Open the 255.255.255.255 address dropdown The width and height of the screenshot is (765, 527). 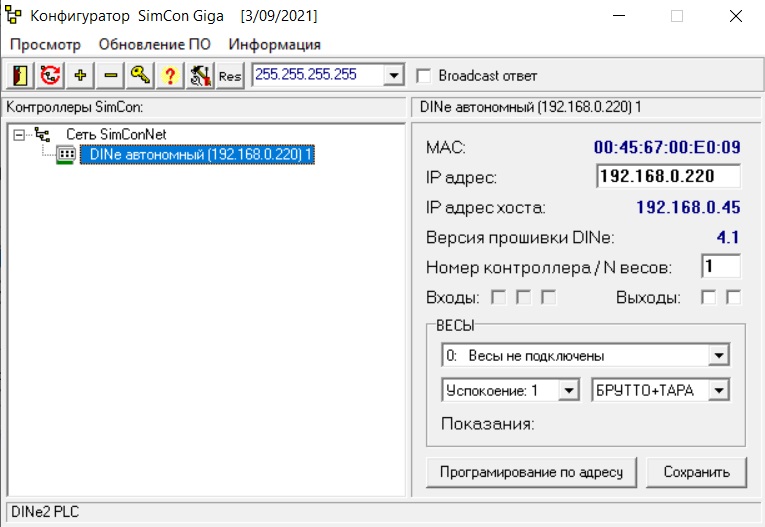click(x=393, y=75)
